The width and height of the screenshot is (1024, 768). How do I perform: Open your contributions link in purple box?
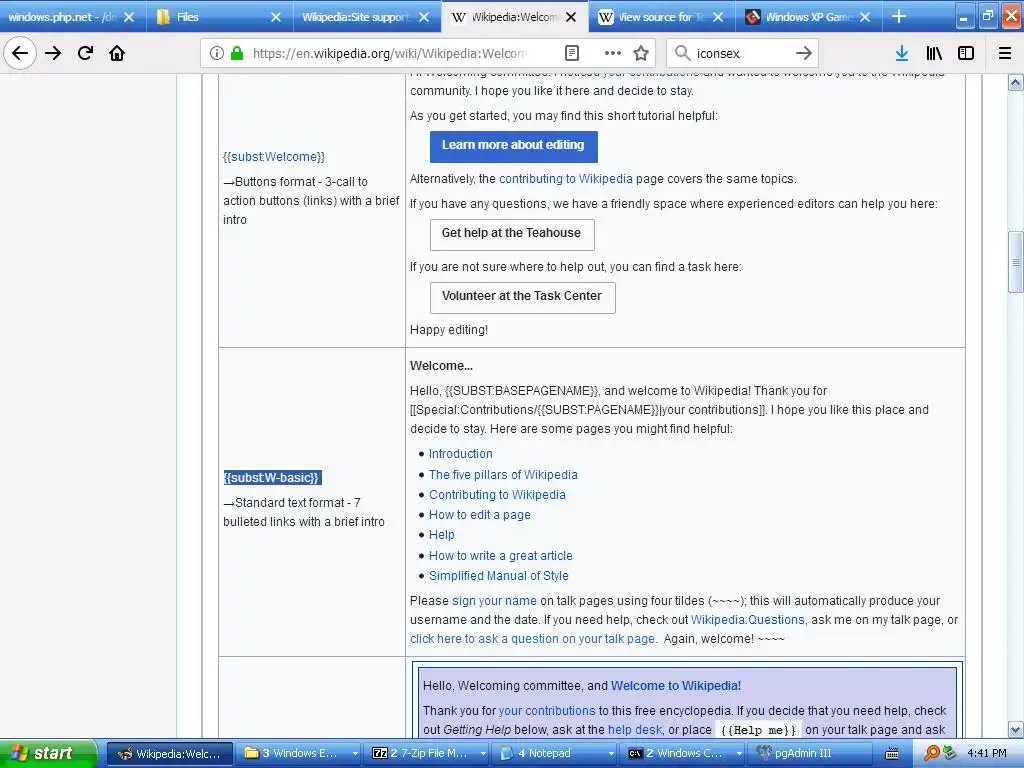(x=547, y=711)
